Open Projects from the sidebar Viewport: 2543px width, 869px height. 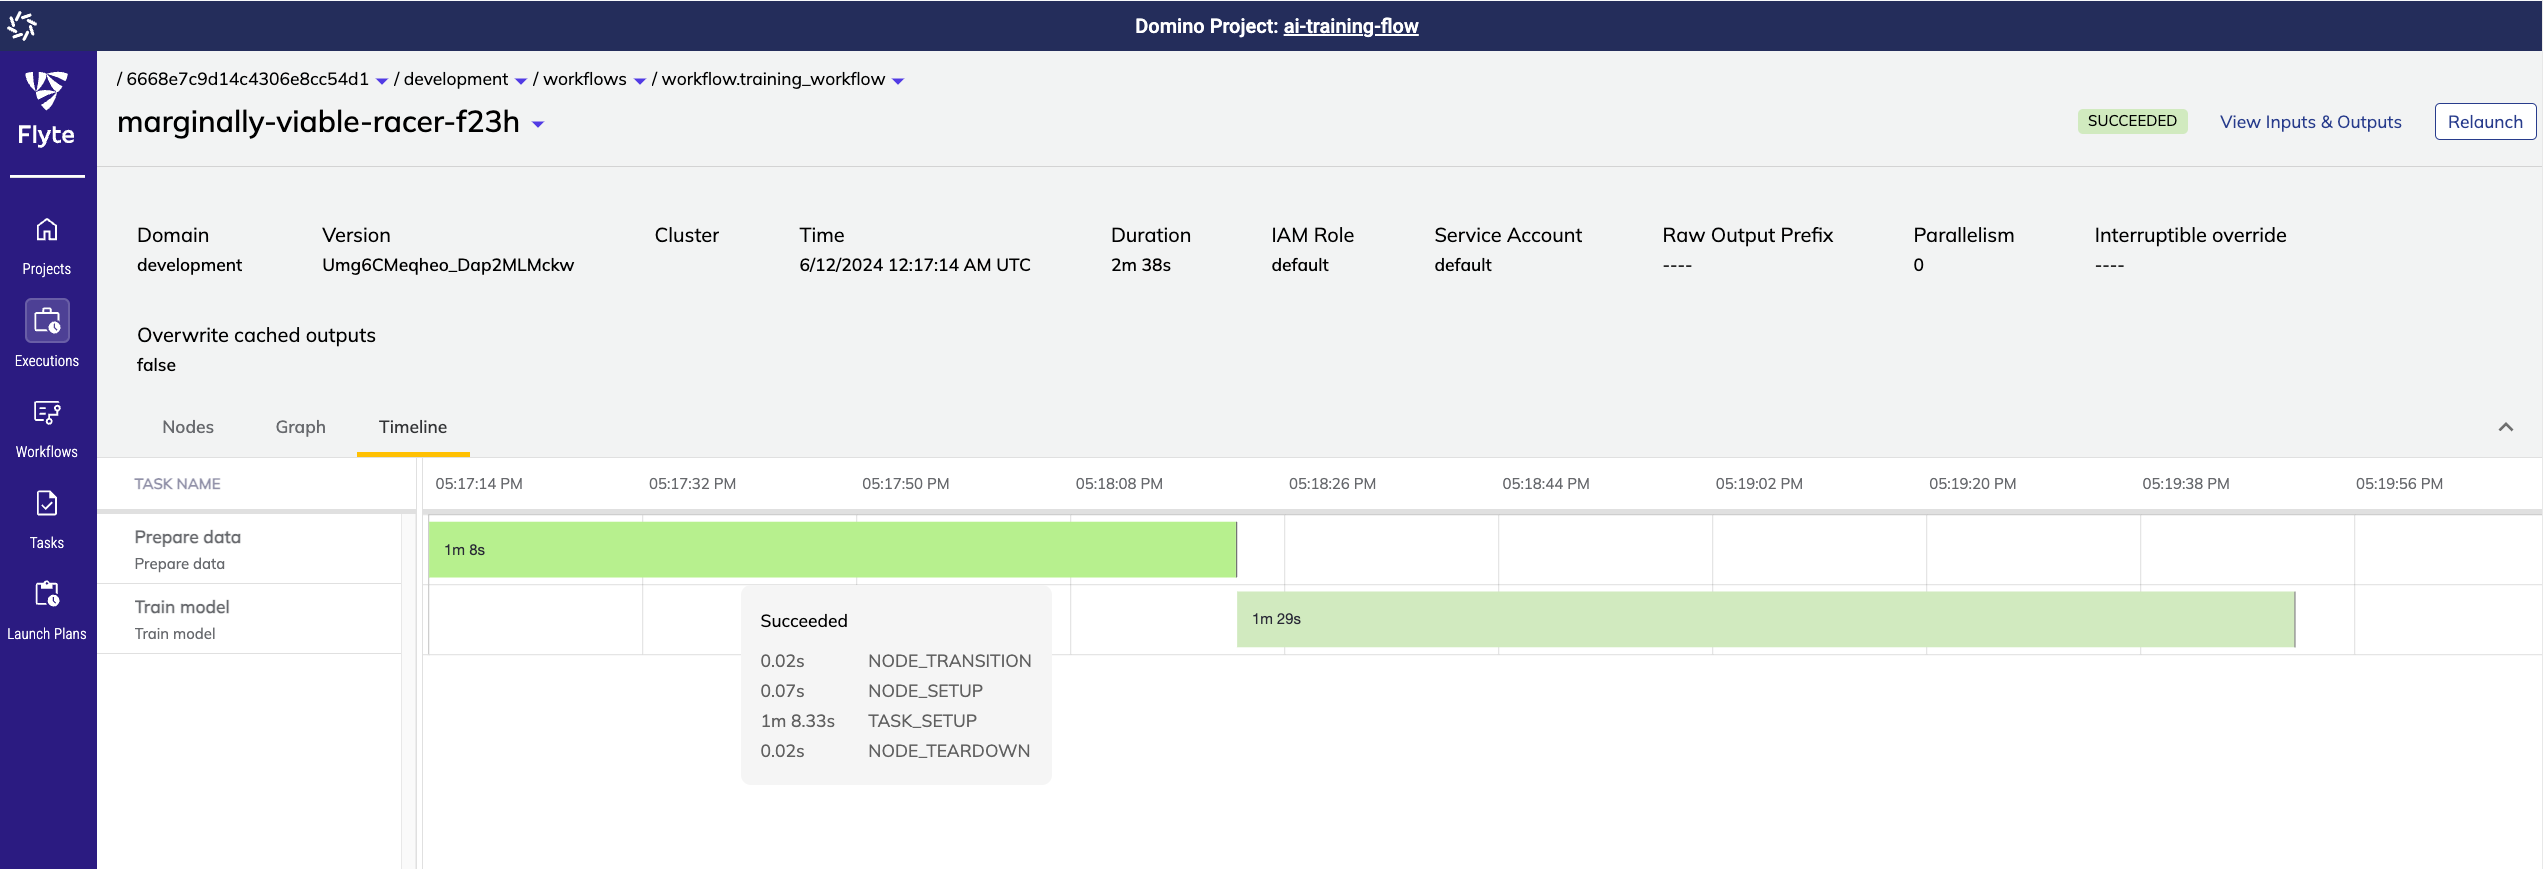(47, 246)
